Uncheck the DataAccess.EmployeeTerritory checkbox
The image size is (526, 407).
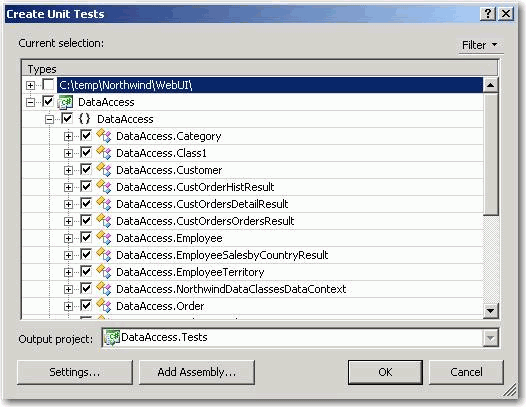(86, 271)
